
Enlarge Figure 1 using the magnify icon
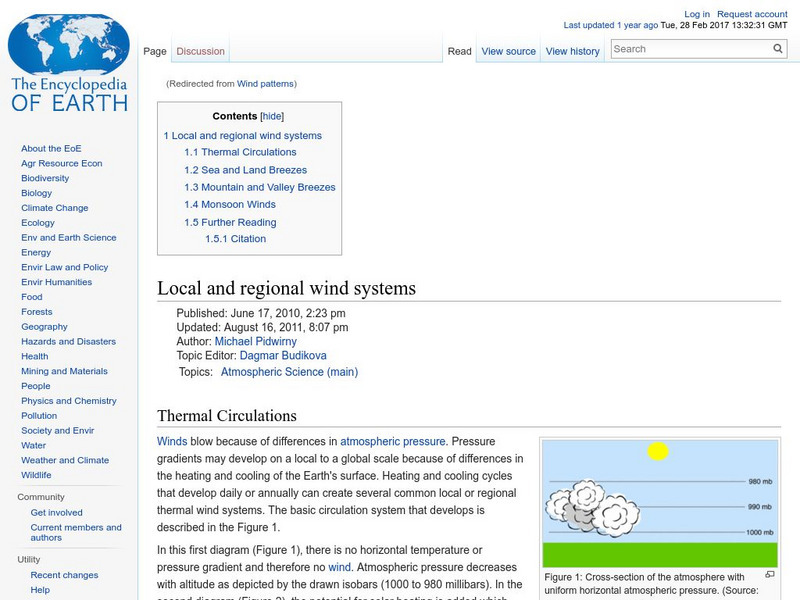pyautogui.click(x=770, y=574)
